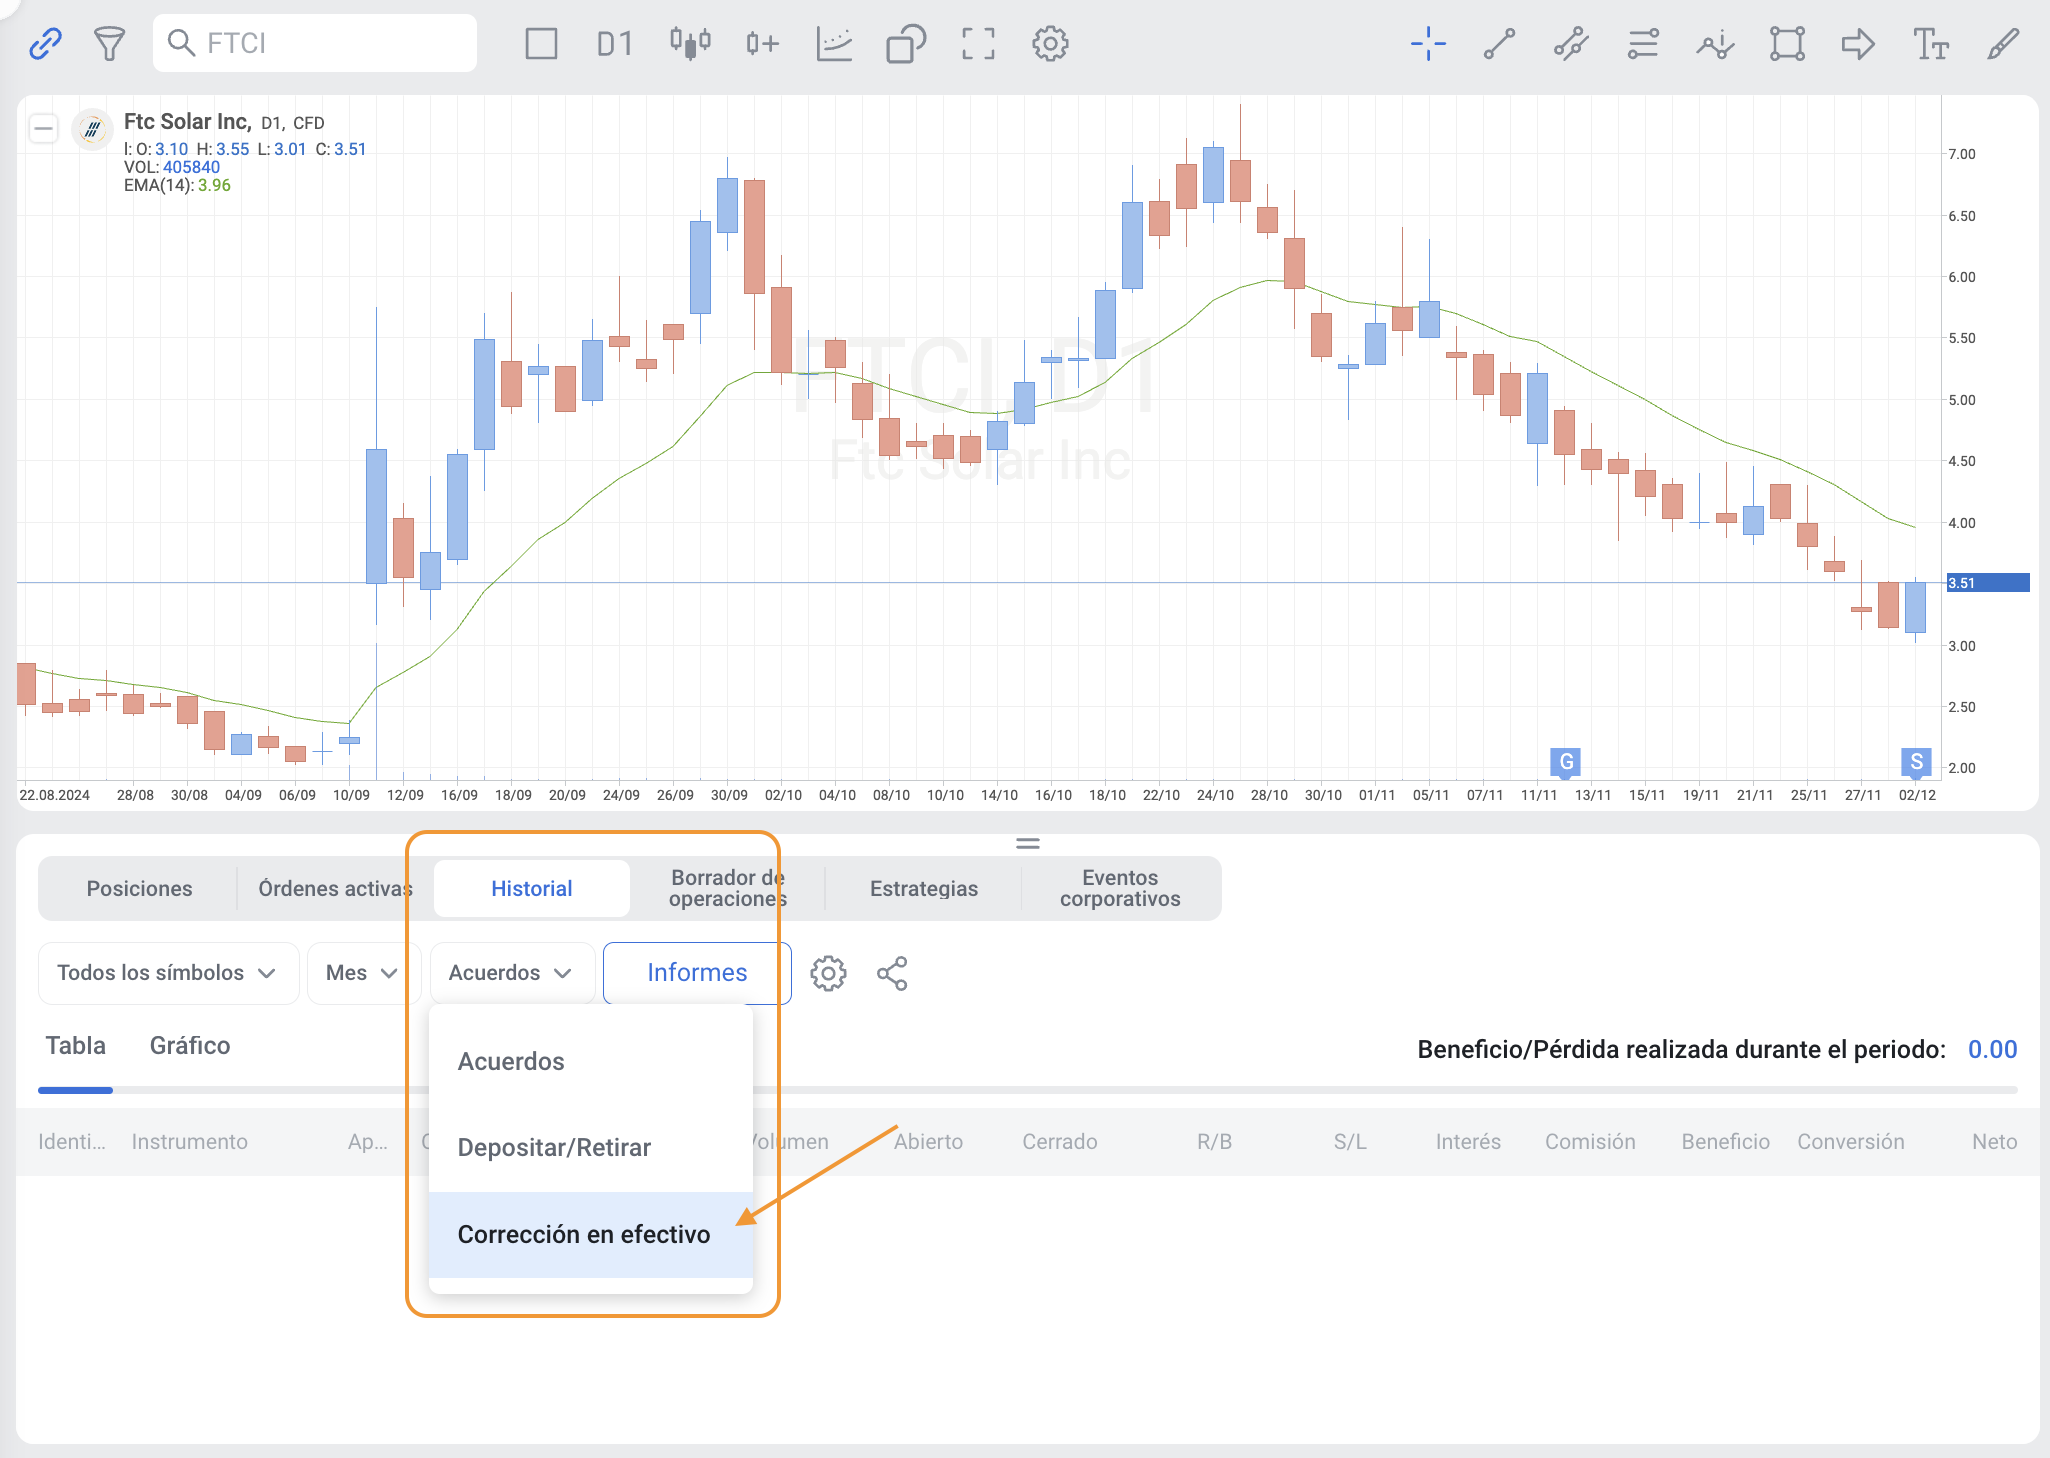The image size is (2050, 1458).
Task: Open the Mes period dropdown
Action: (361, 972)
